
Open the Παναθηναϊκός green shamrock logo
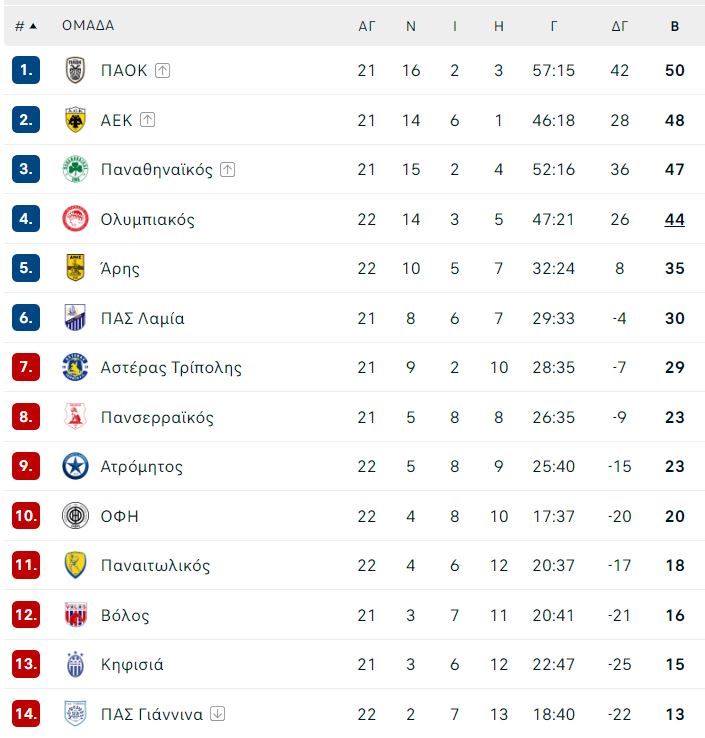point(75,169)
